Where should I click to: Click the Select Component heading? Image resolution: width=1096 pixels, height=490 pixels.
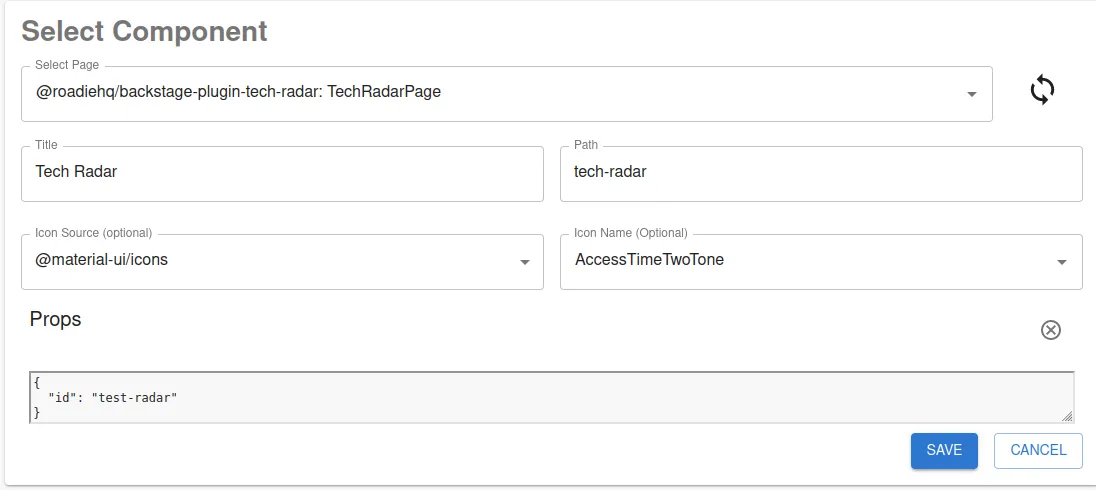pos(144,31)
